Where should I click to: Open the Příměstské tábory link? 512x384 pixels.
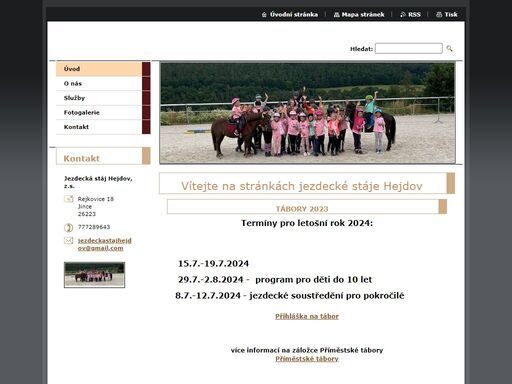307,359
